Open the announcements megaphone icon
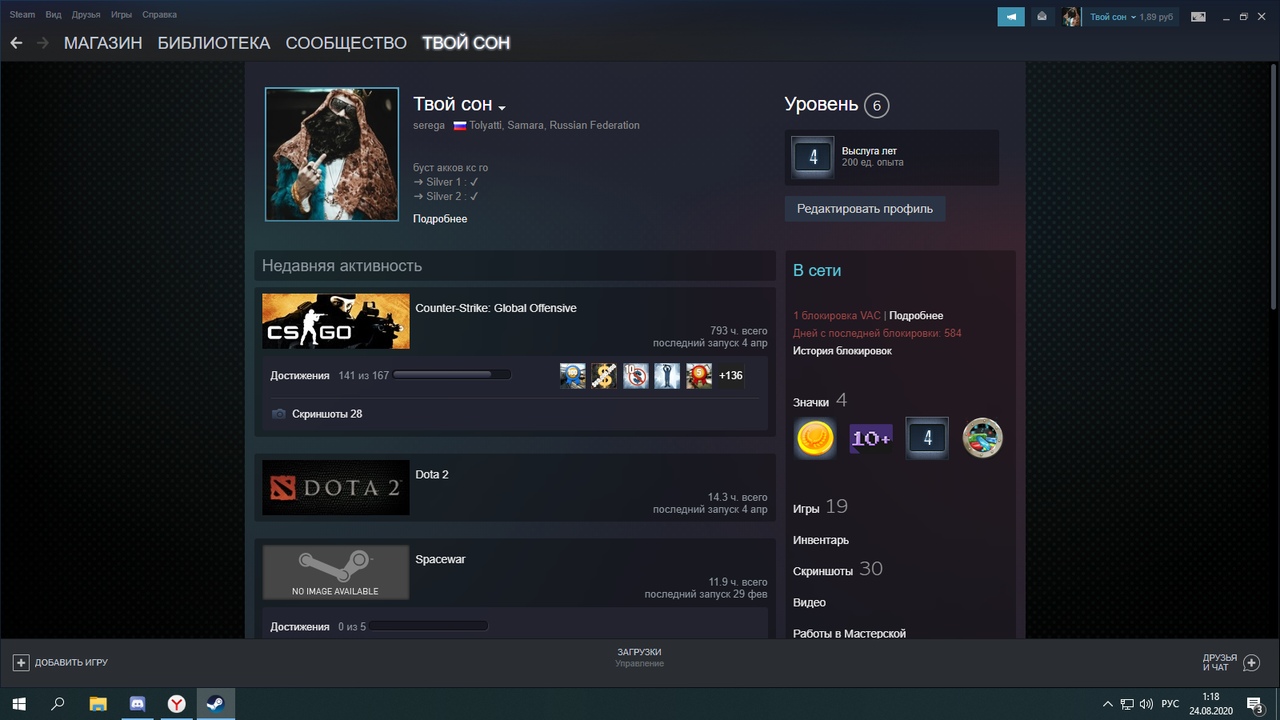The image size is (1280, 720). coord(1011,16)
